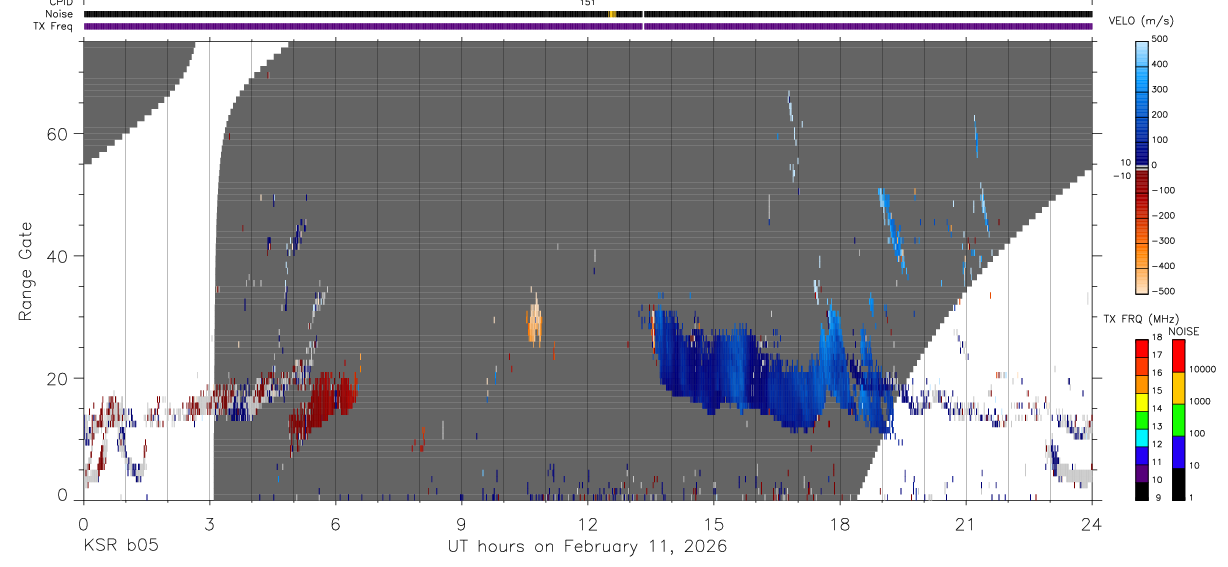Click the purple TX Freq bar at the top
This screenshot has width=1228, height=567.
pyautogui.click(x=587, y=26)
